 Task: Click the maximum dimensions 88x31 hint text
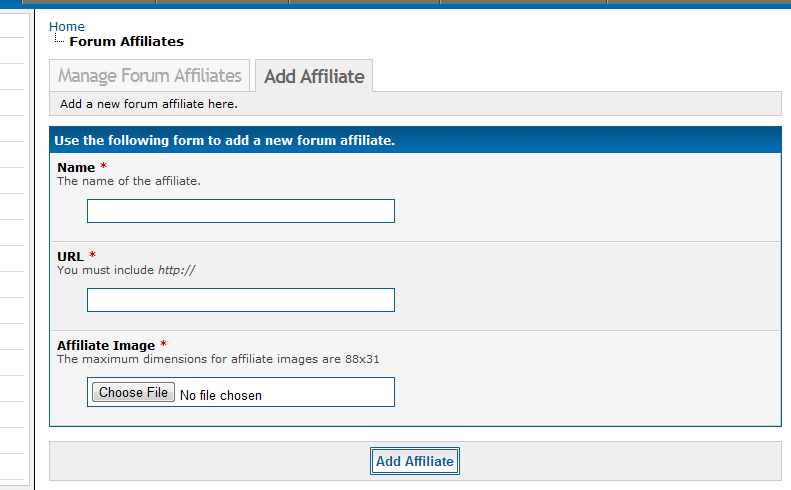point(218,359)
